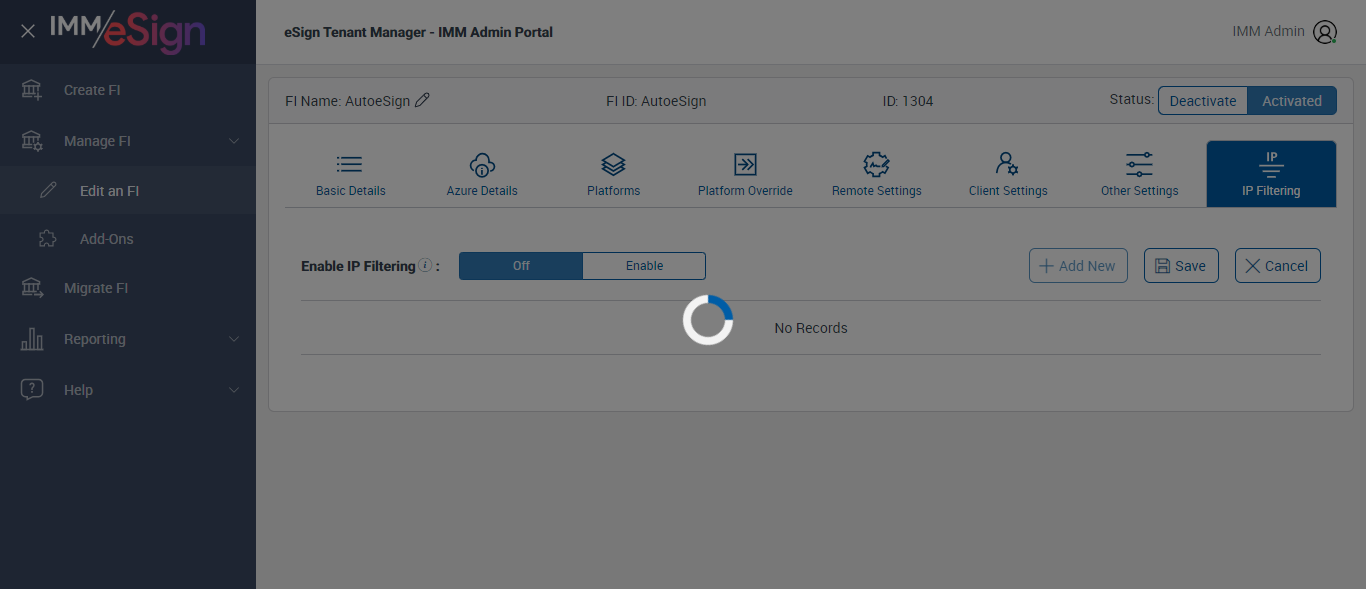This screenshot has width=1366, height=589.
Task: Expand the Help chevron
Action: pos(234,390)
